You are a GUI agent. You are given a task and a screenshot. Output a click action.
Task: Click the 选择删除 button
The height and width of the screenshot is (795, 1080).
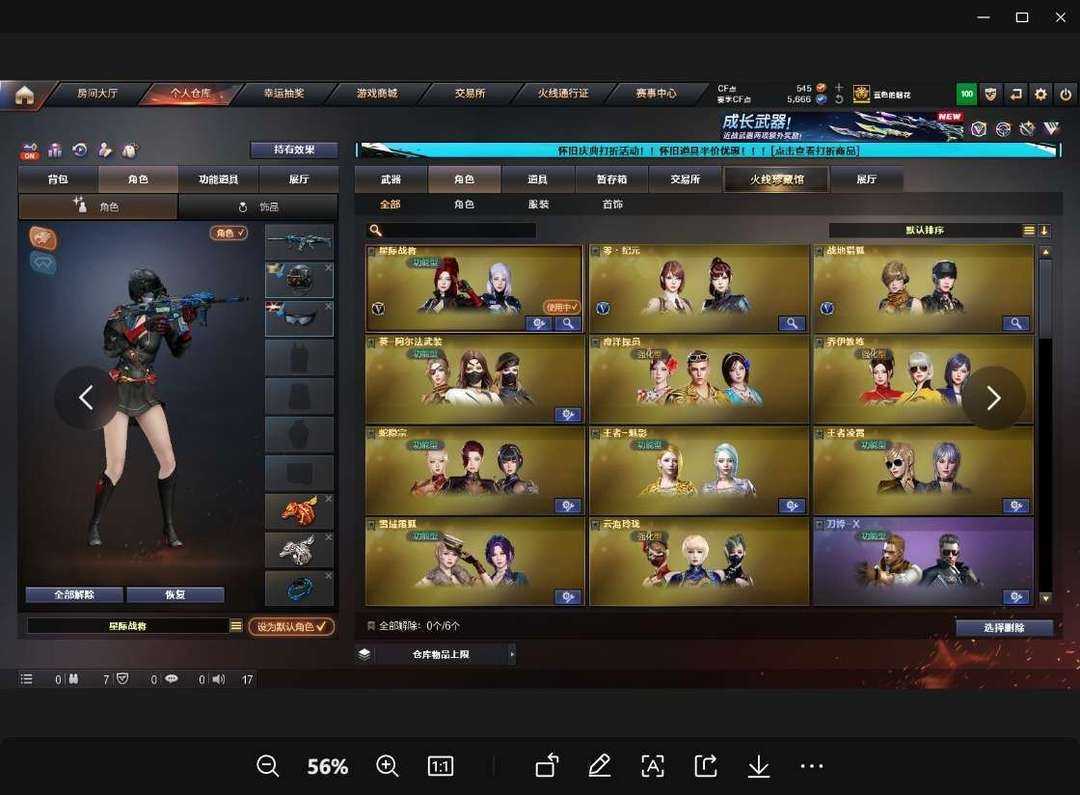[x=1003, y=628]
